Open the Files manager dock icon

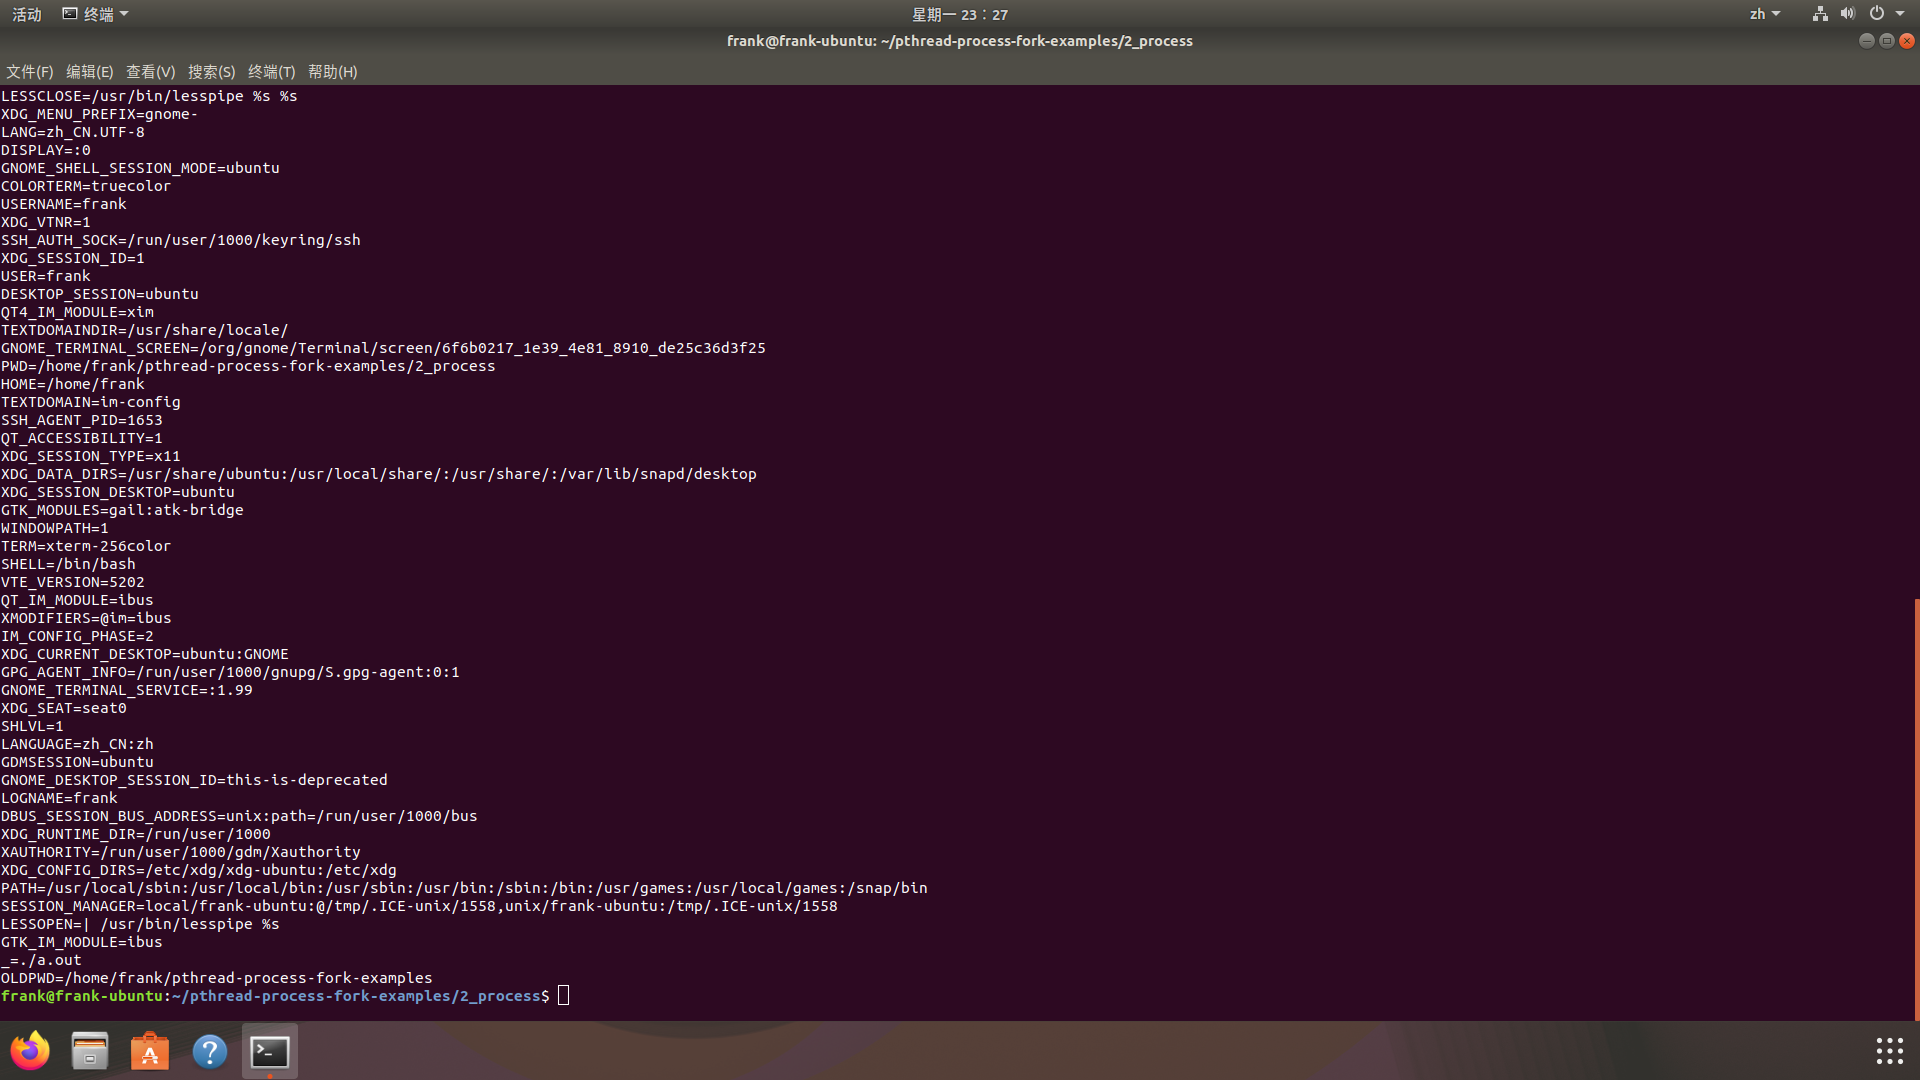click(x=90, y=1051)
